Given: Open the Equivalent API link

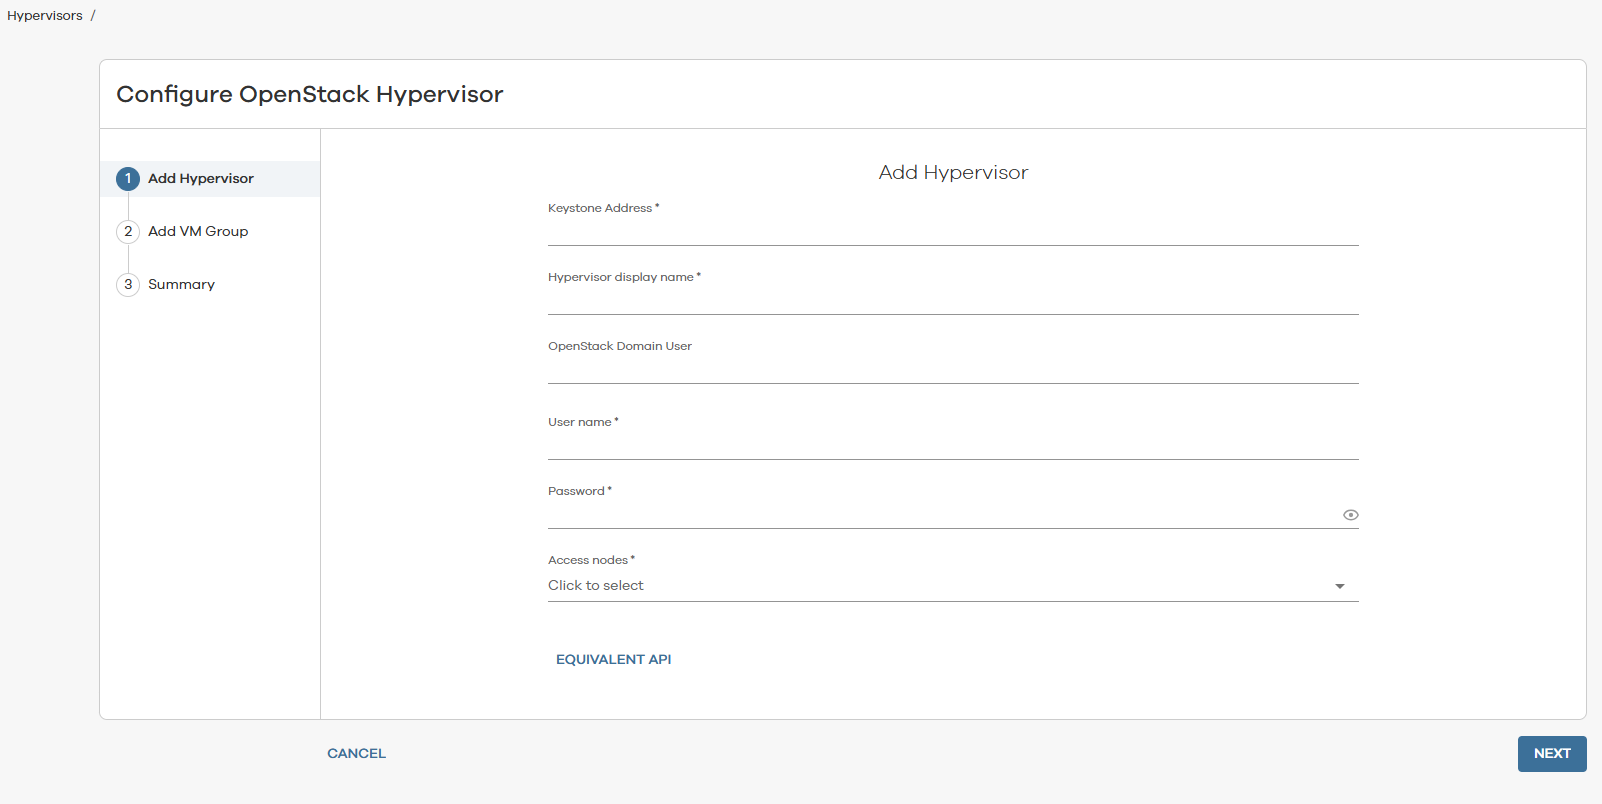Looking at the screenshot, I should click(x=613, y=660).
